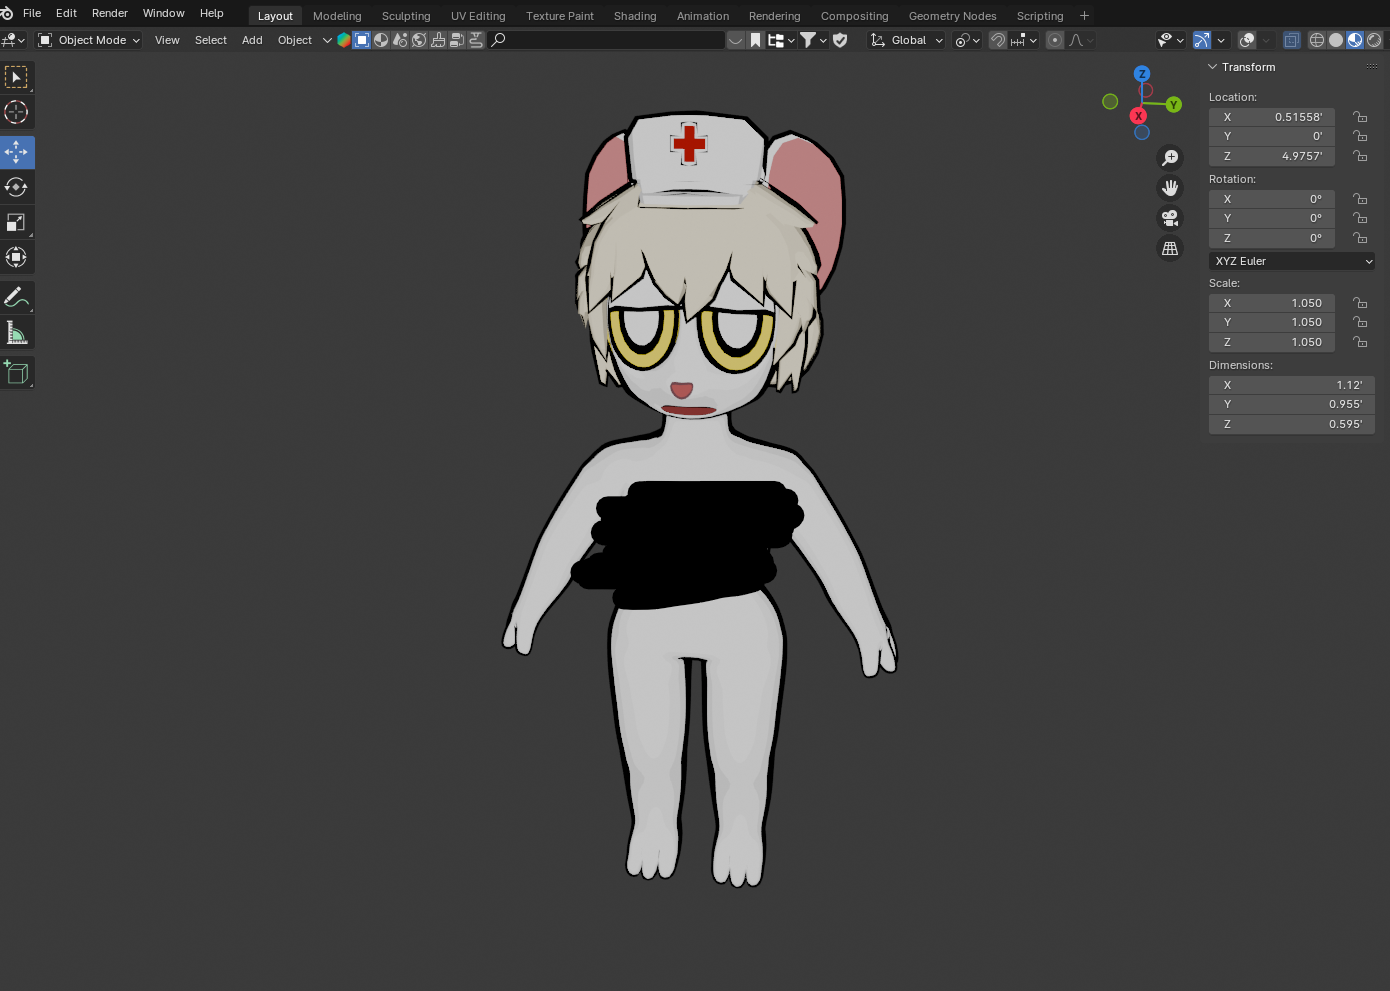1390x991 pixels.
Task: Click the Select menu in viewport header
Action: [x=210, y=40]
